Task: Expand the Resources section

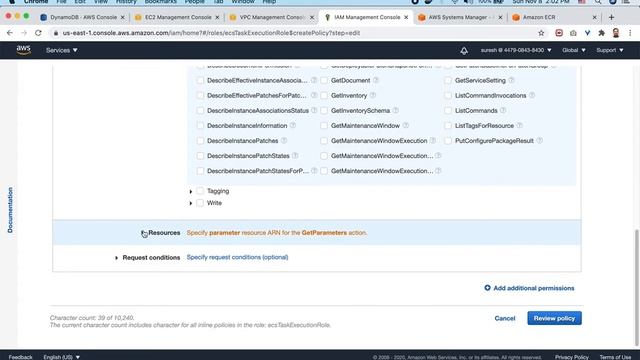Action: 143,233
